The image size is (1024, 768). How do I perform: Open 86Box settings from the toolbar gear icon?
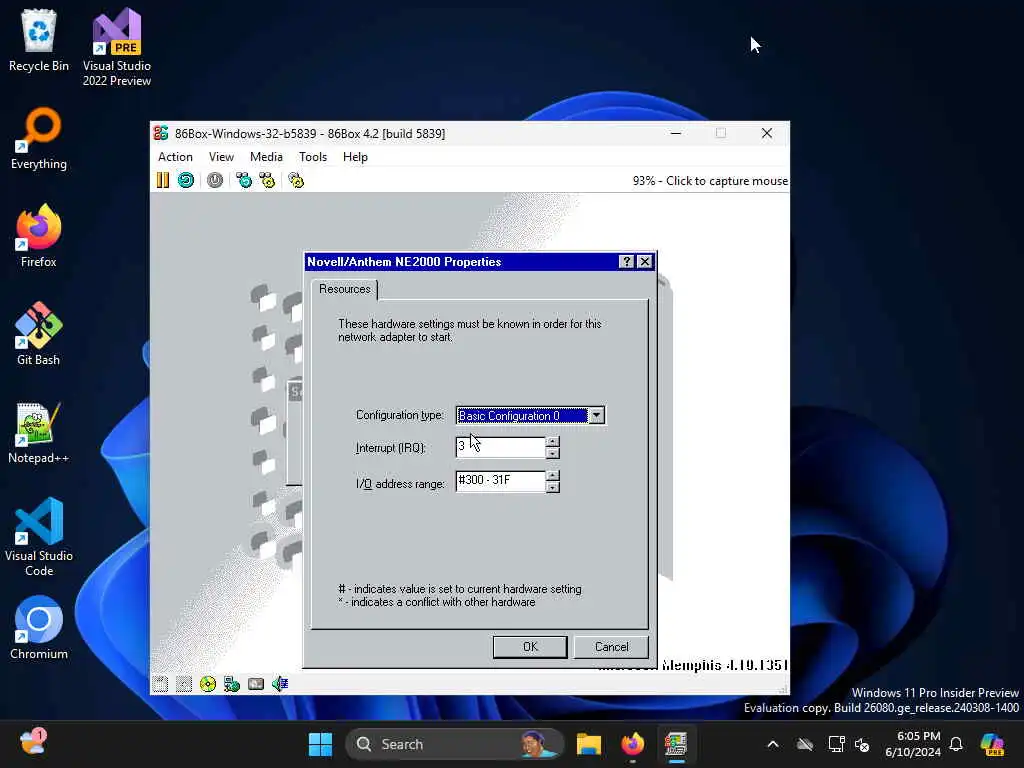[x=296, y=180]
